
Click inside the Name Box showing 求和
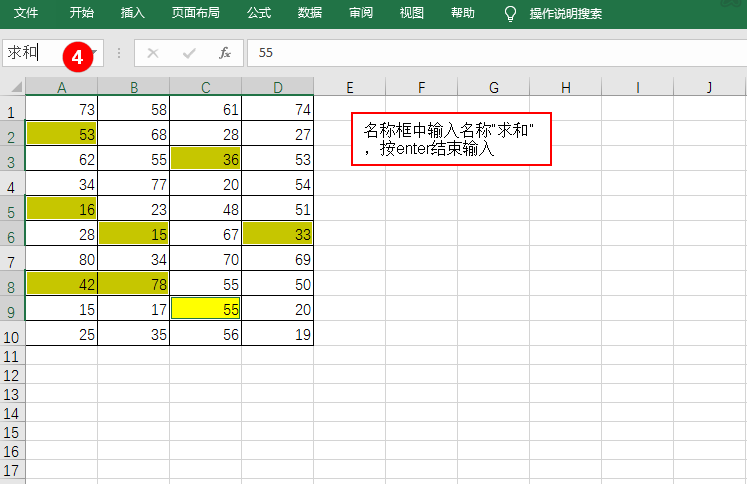pos(52,52)
